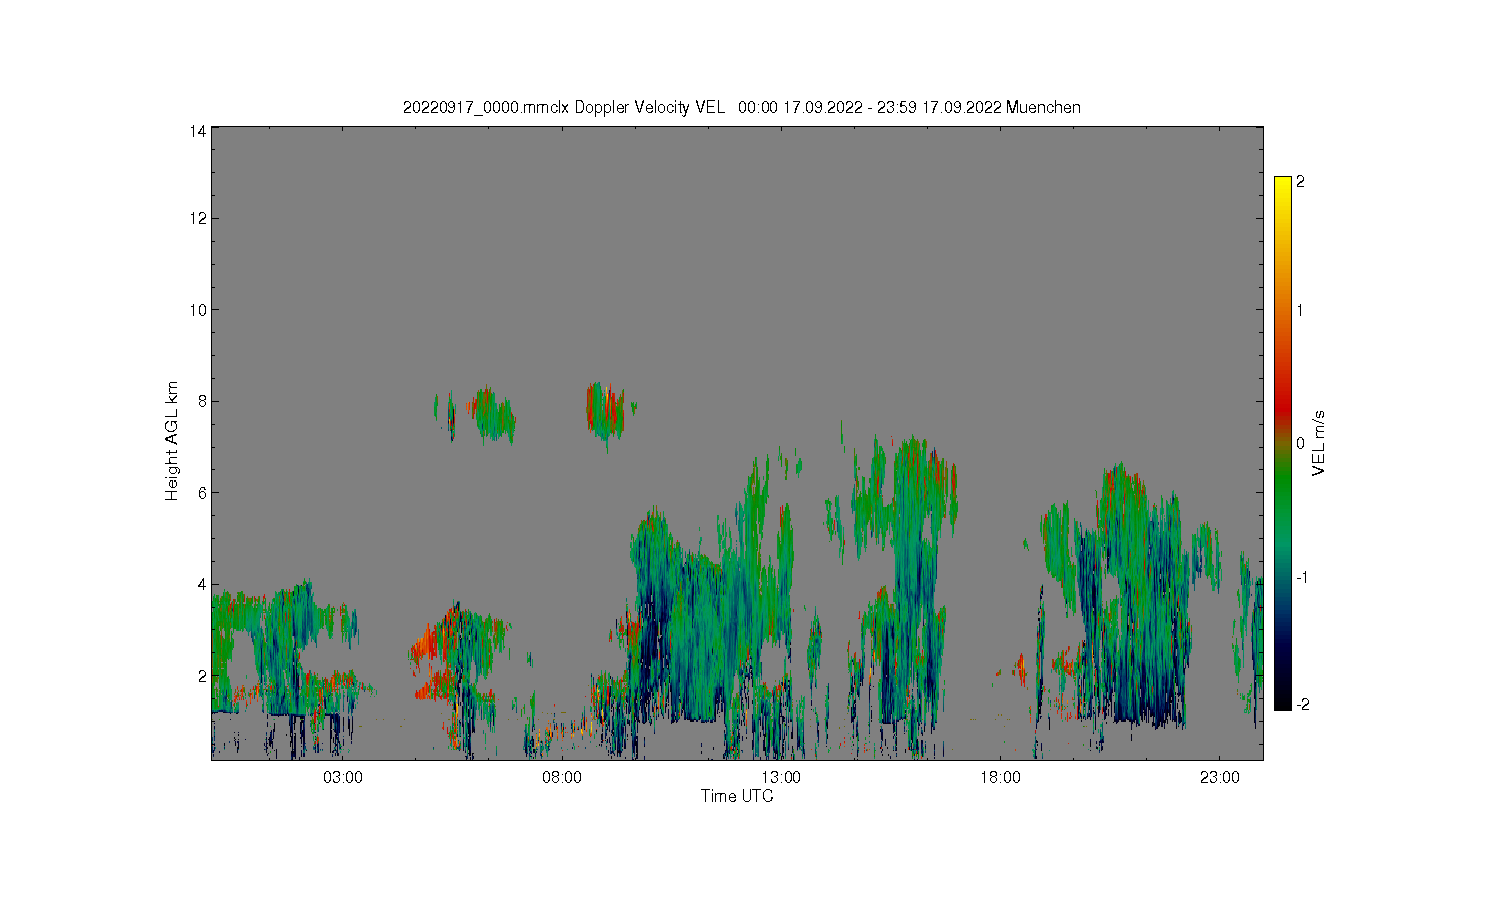Click the colorbar tick label -2
The image size is (1500, 900).
[x=1302, y=704]
